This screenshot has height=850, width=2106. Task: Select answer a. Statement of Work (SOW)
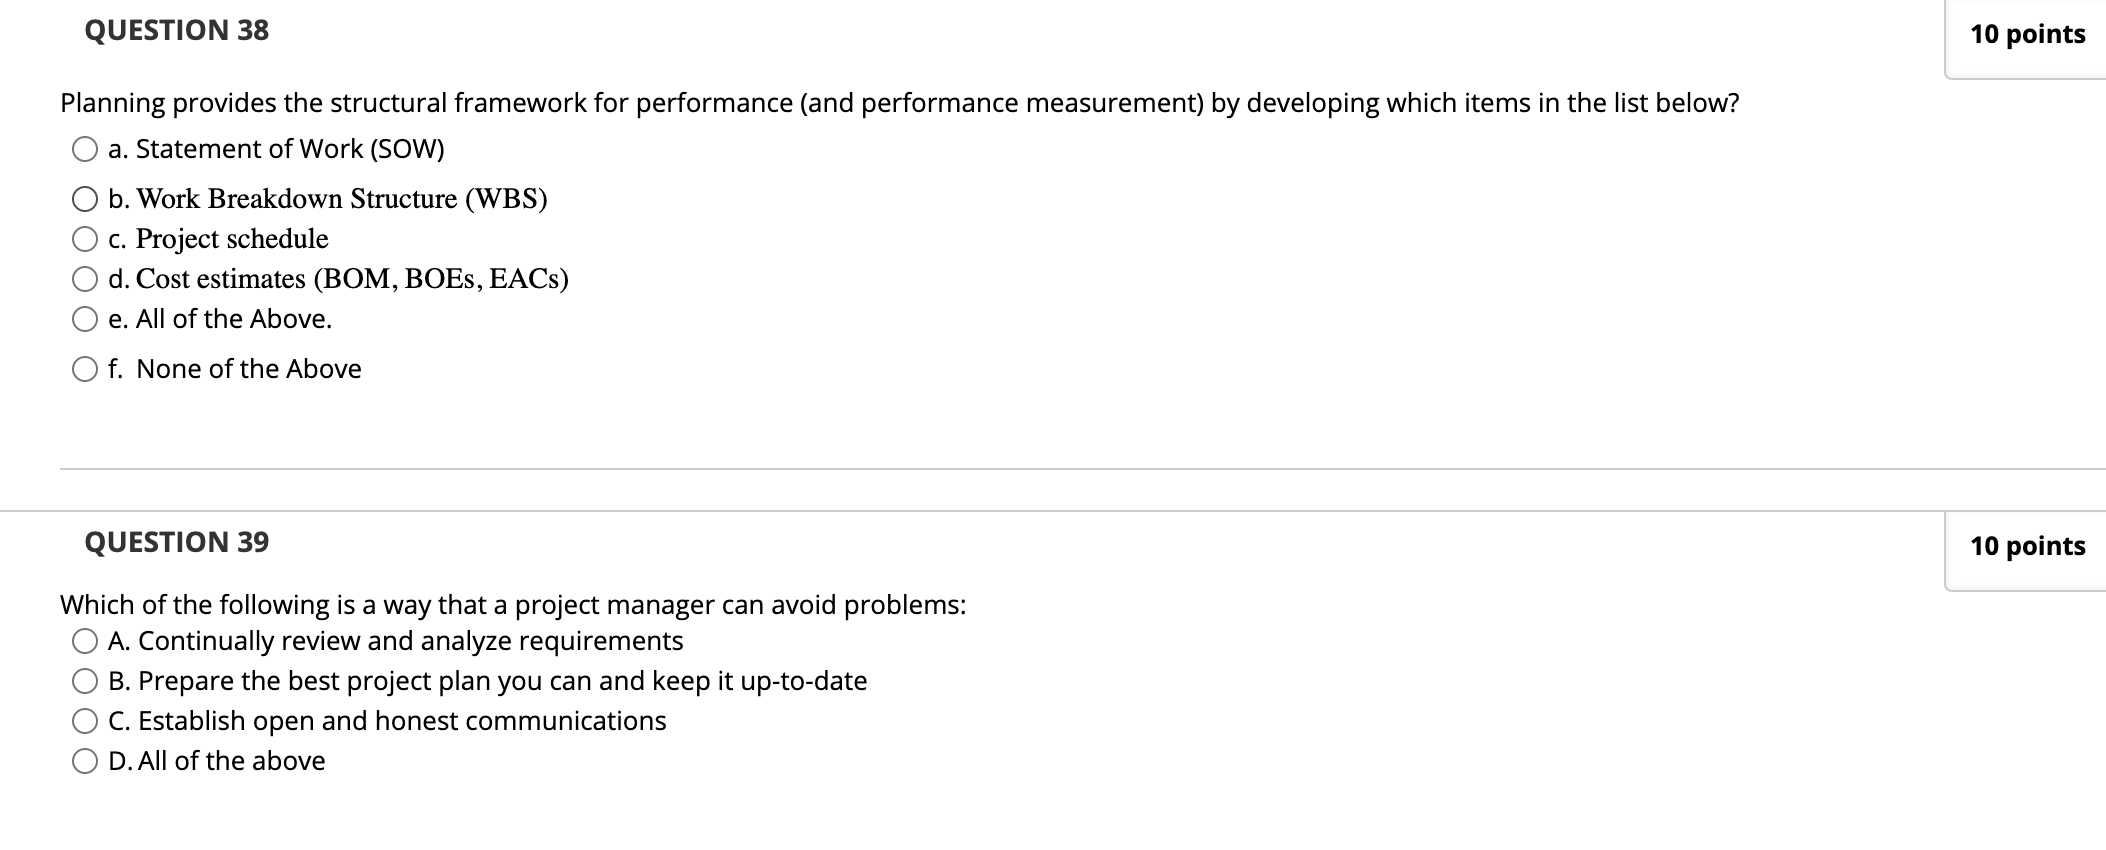(x=84, y=149)
